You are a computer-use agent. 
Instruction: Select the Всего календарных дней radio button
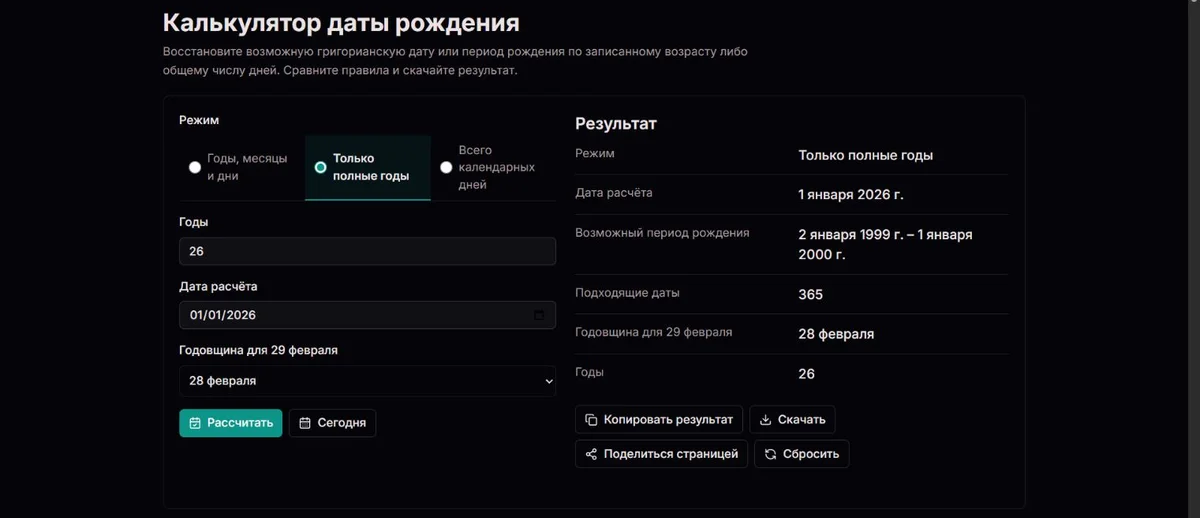(446, 167)
